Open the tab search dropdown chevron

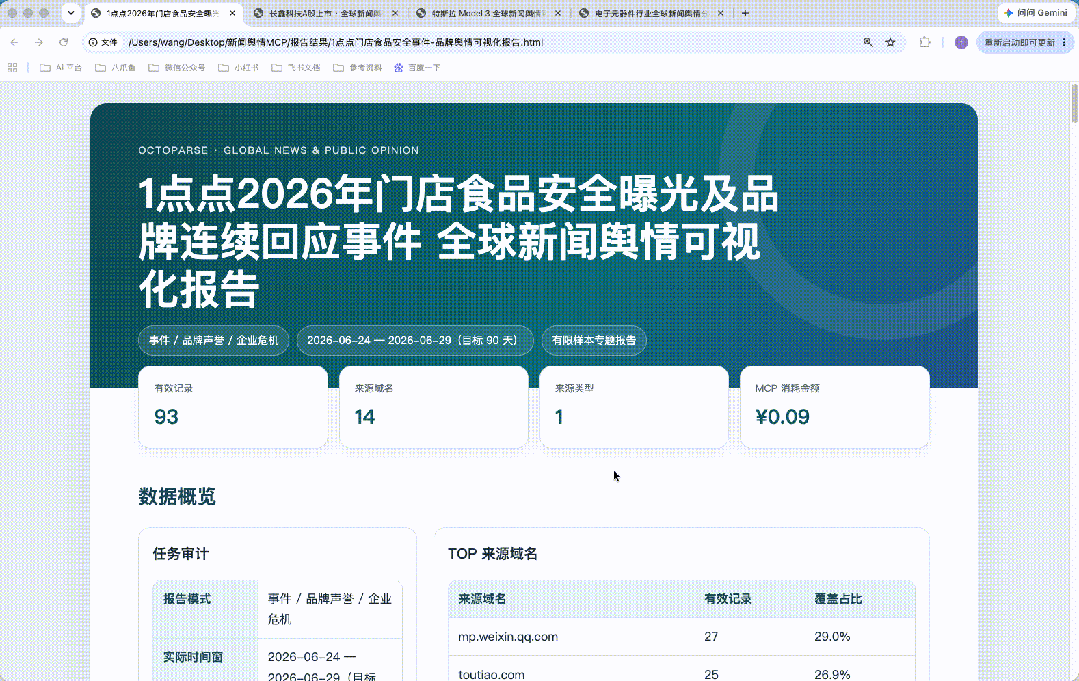[x=71, y=13]
